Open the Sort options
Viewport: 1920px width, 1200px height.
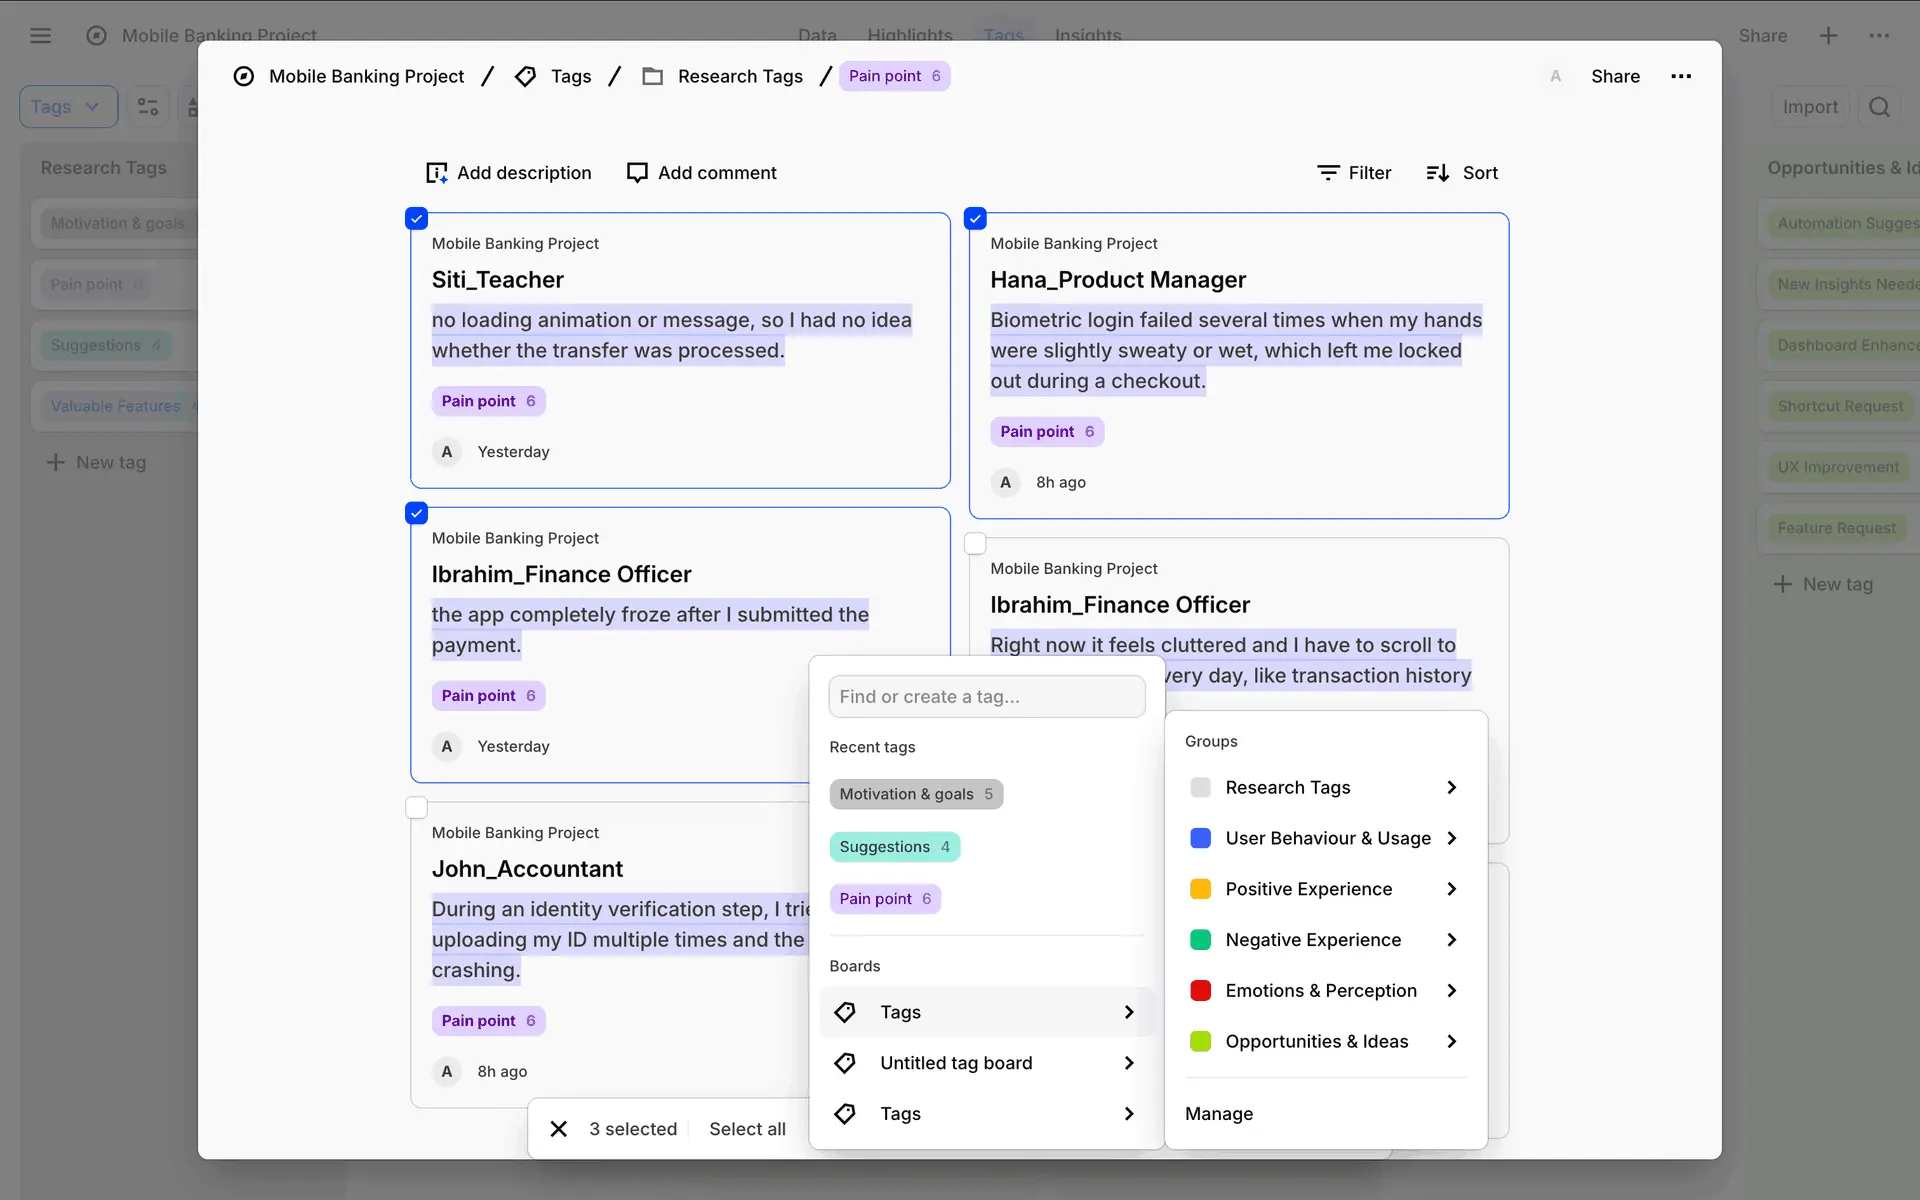click(1461, 173)
